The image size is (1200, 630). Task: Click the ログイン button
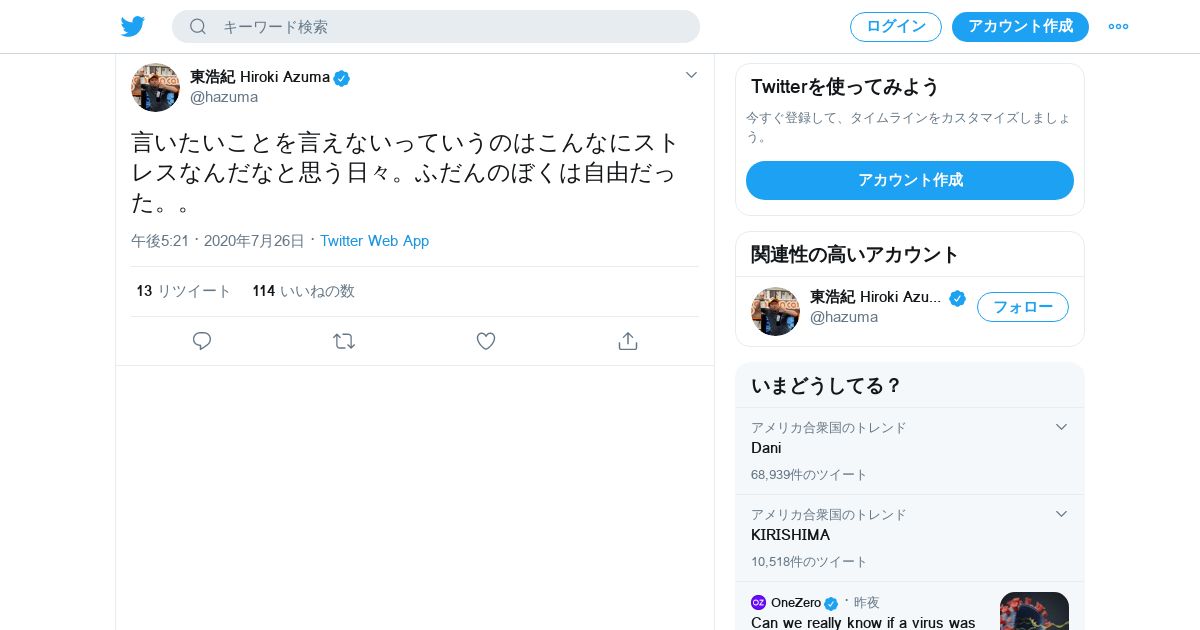tap(895, 26)
